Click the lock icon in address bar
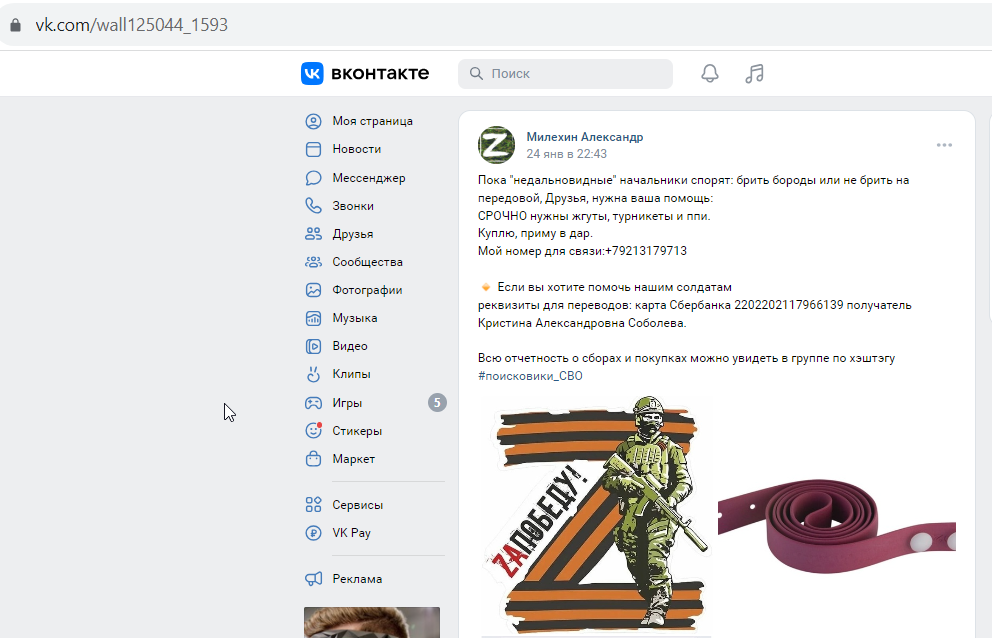Viewport: 992px width, 638px height. 16,25
